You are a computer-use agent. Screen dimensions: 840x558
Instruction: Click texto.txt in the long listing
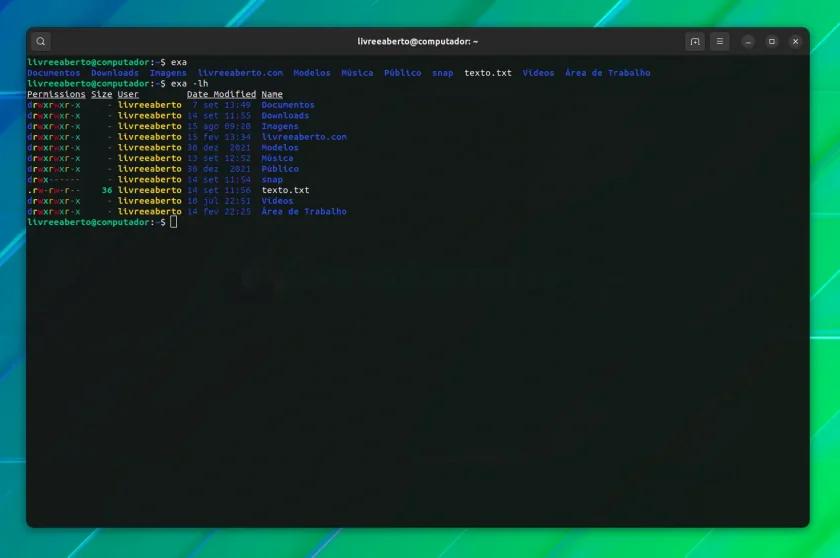click(x=285, y=190)
